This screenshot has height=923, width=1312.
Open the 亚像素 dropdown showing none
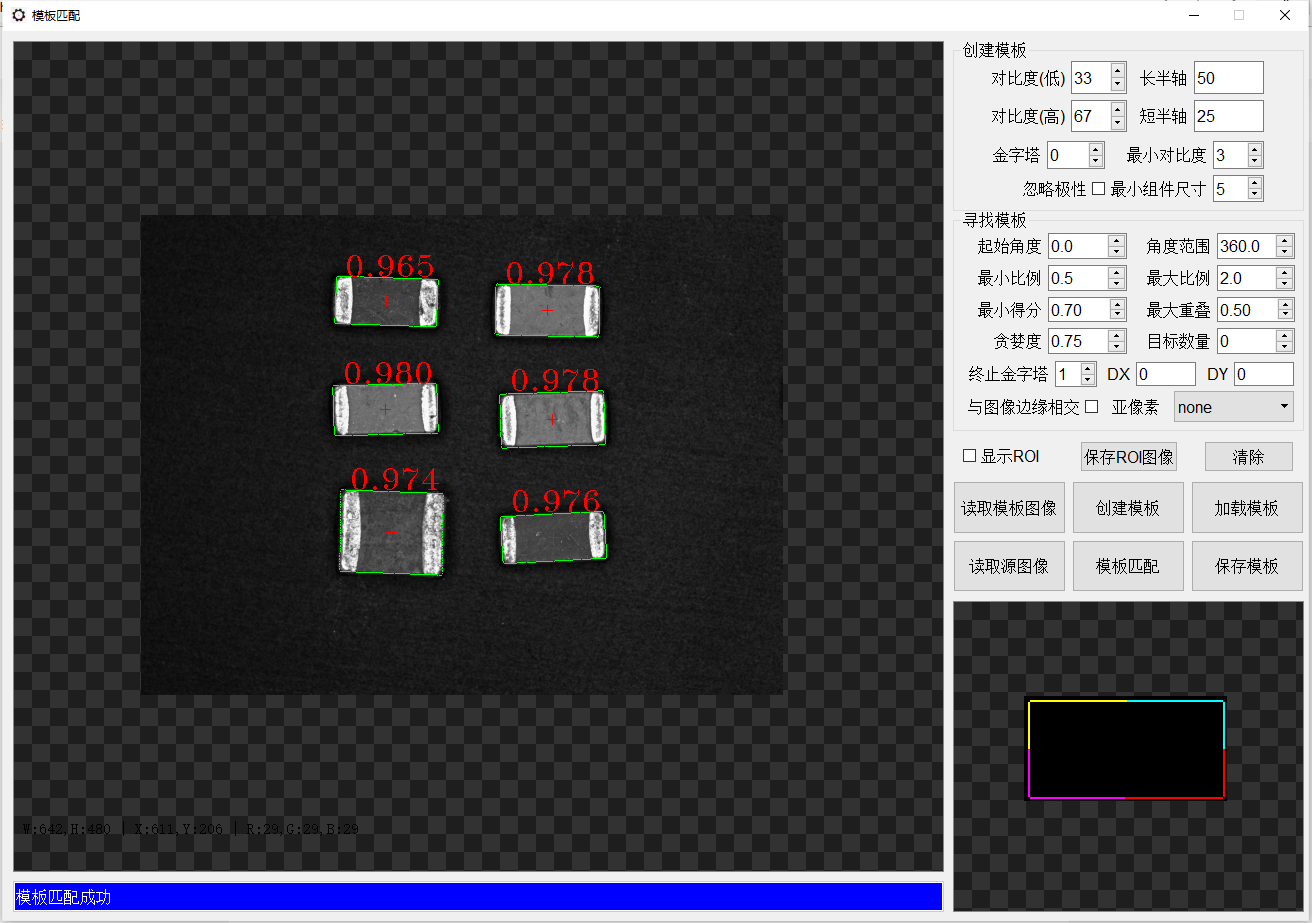coord(1233,407)
